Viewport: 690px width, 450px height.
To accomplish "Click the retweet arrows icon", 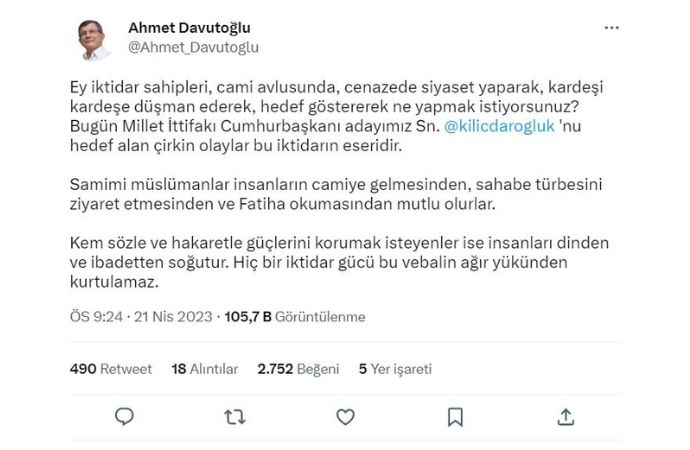I will tap(234, 416).
